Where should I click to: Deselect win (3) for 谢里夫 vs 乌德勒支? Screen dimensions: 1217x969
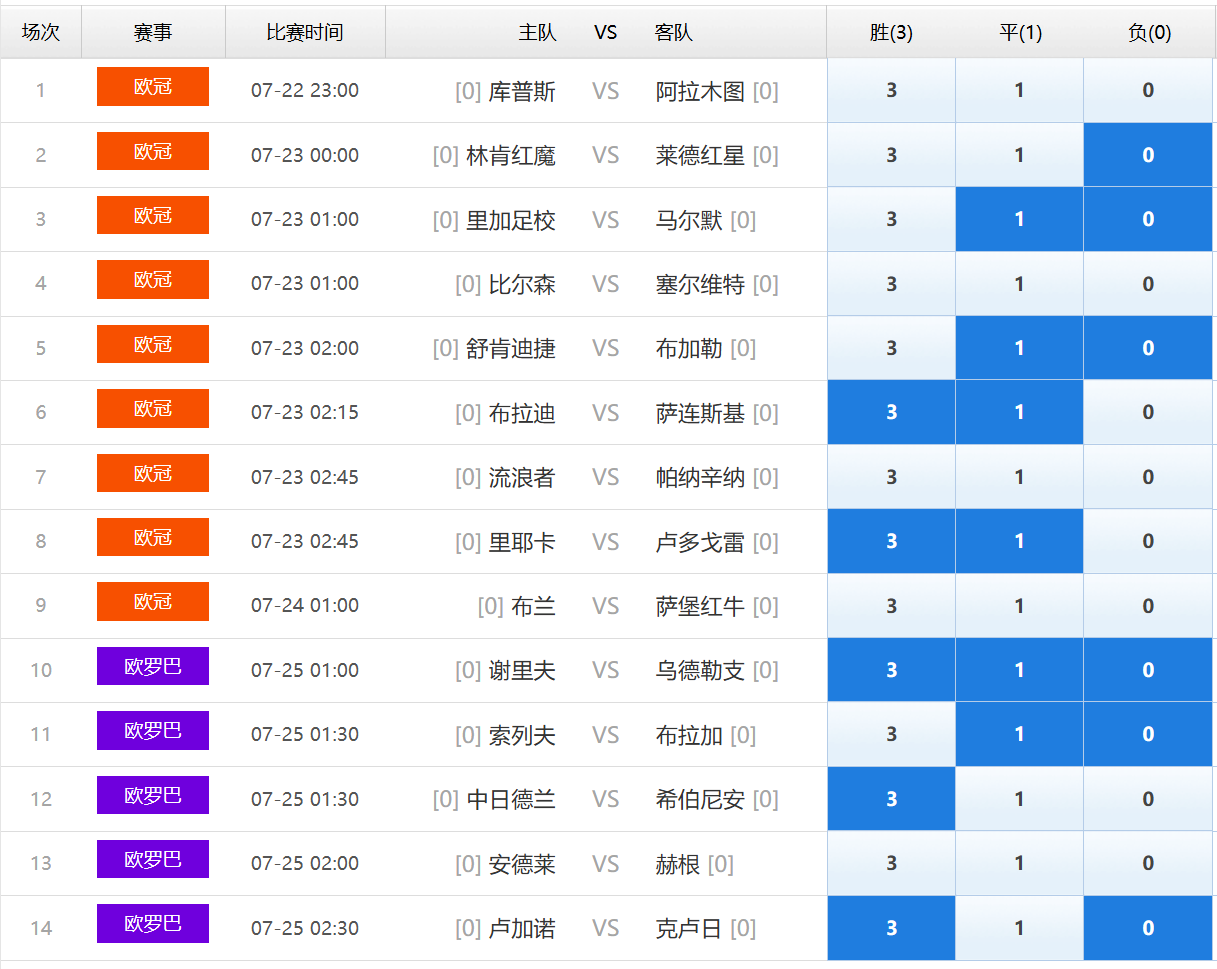891,670
